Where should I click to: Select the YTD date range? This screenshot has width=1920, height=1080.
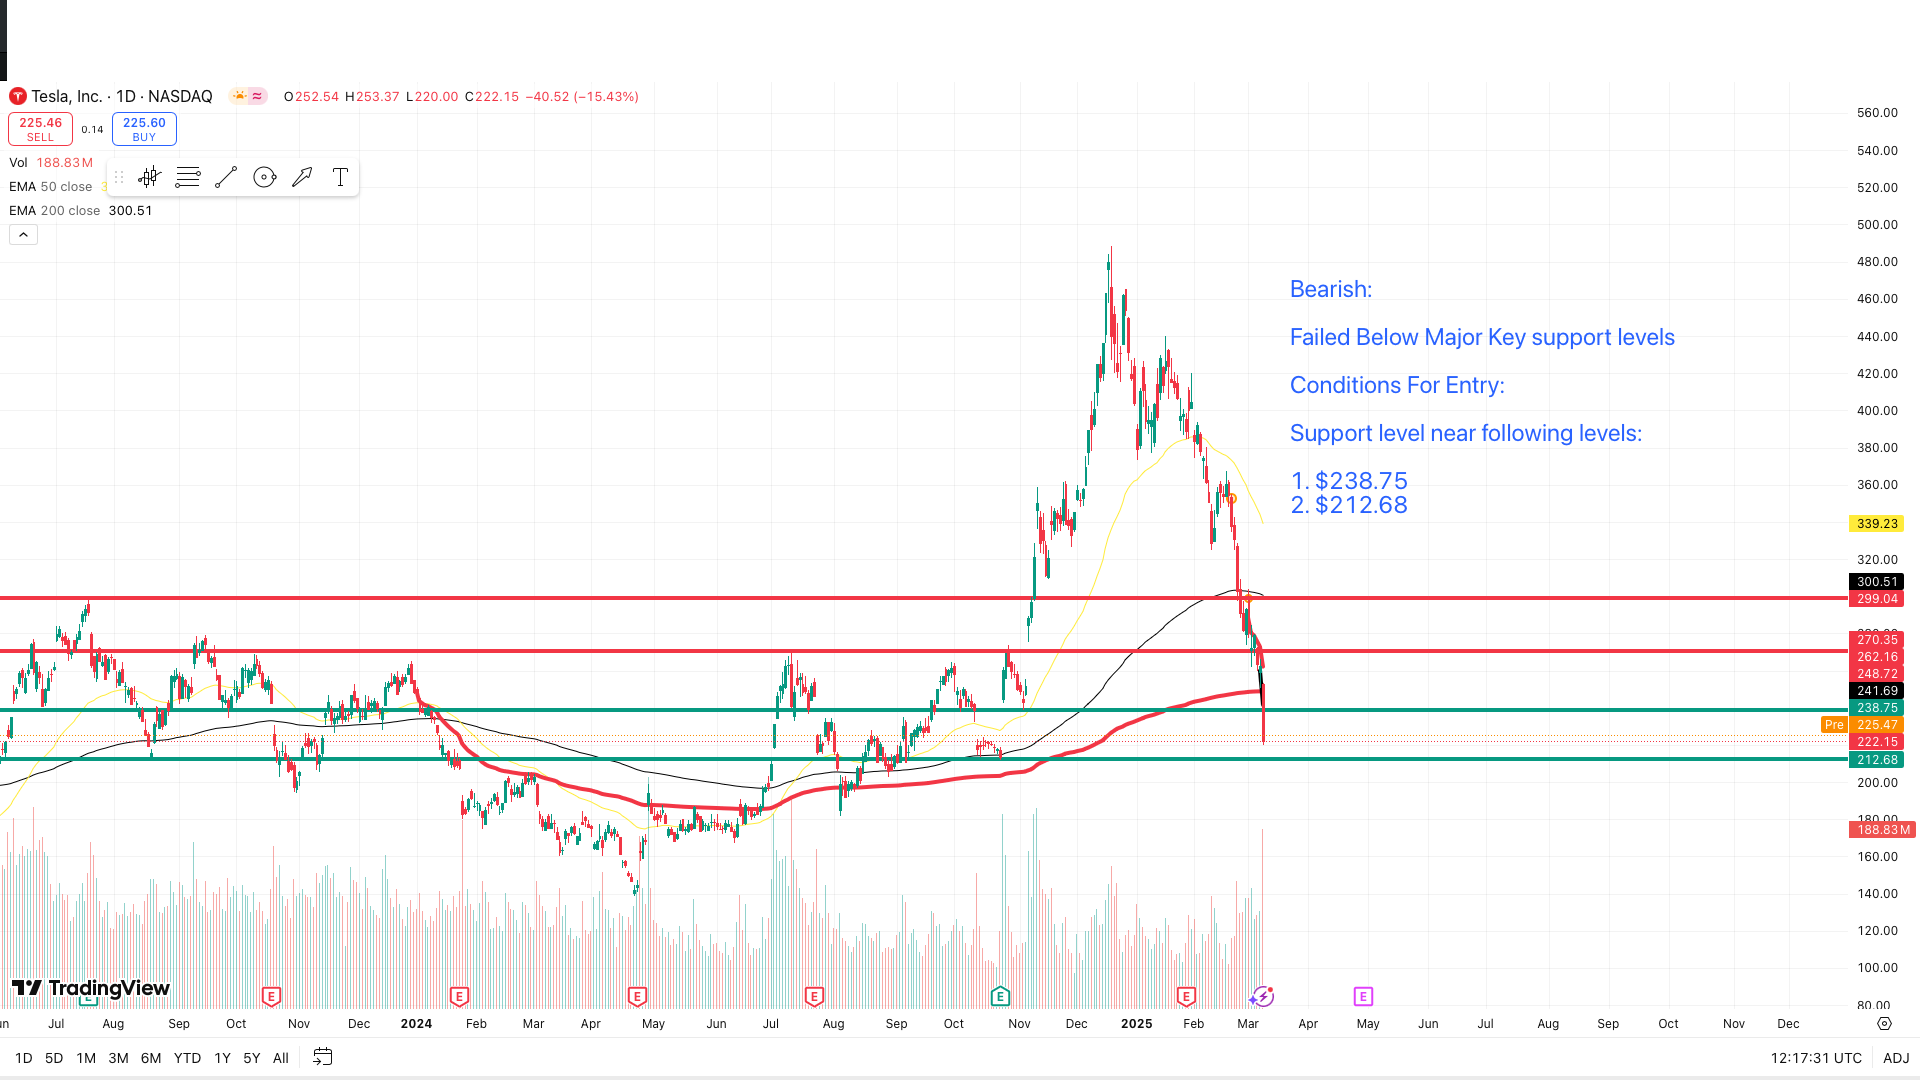tap(187, 1058)
